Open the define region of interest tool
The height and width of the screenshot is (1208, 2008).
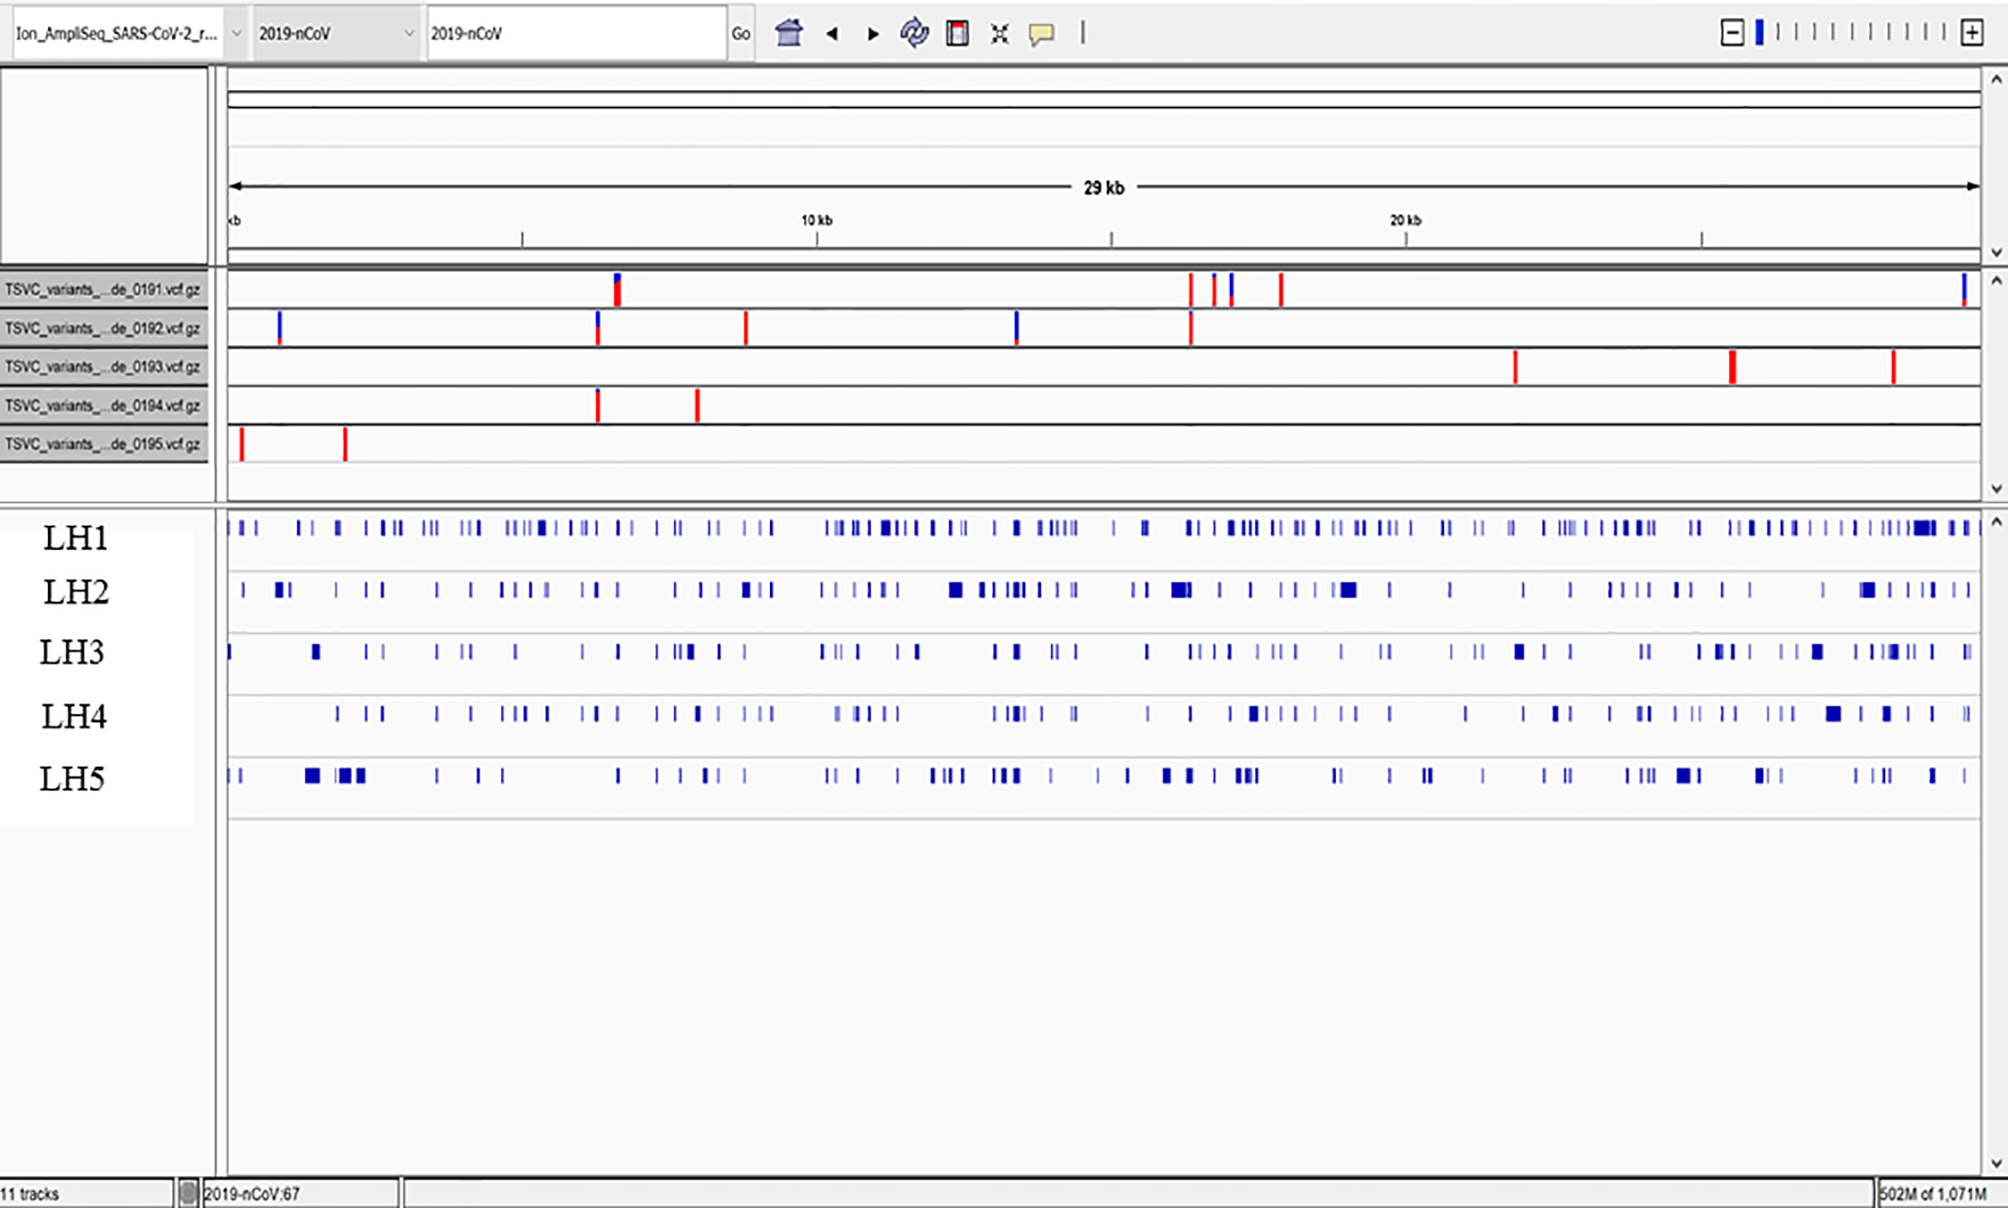point(957,33)
